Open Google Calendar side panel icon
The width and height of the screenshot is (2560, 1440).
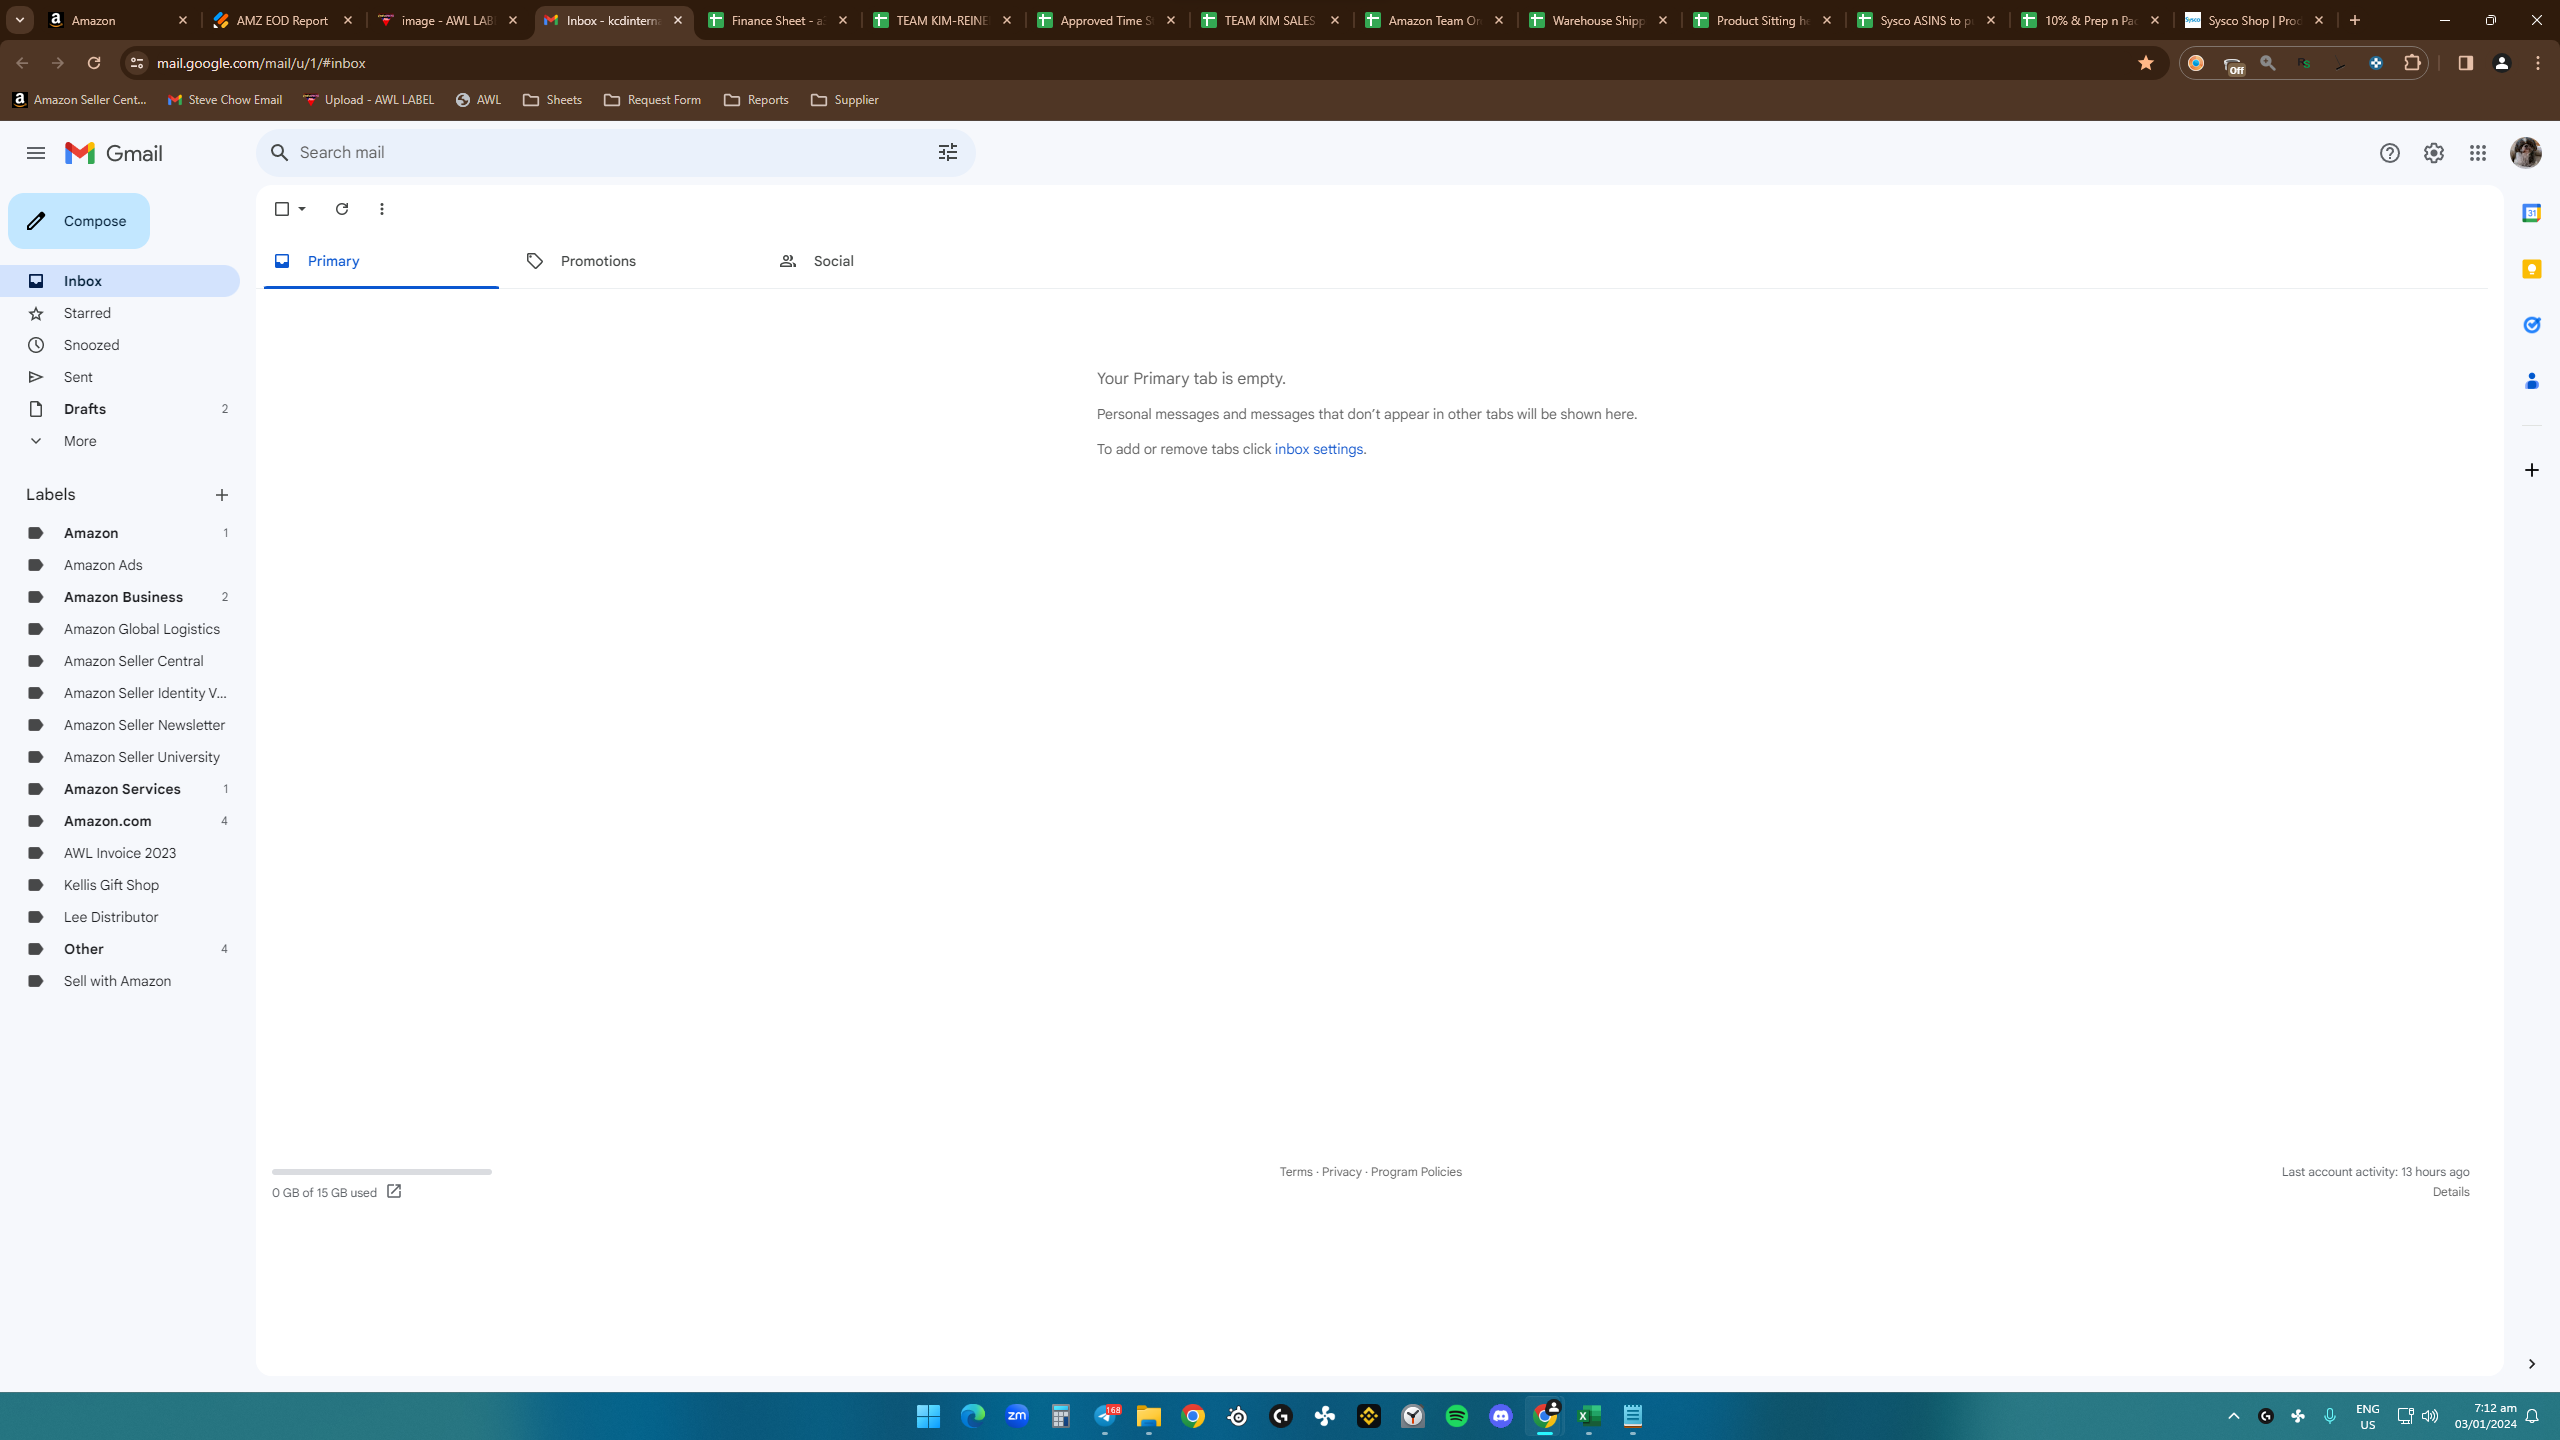(x=2531, y=213)
